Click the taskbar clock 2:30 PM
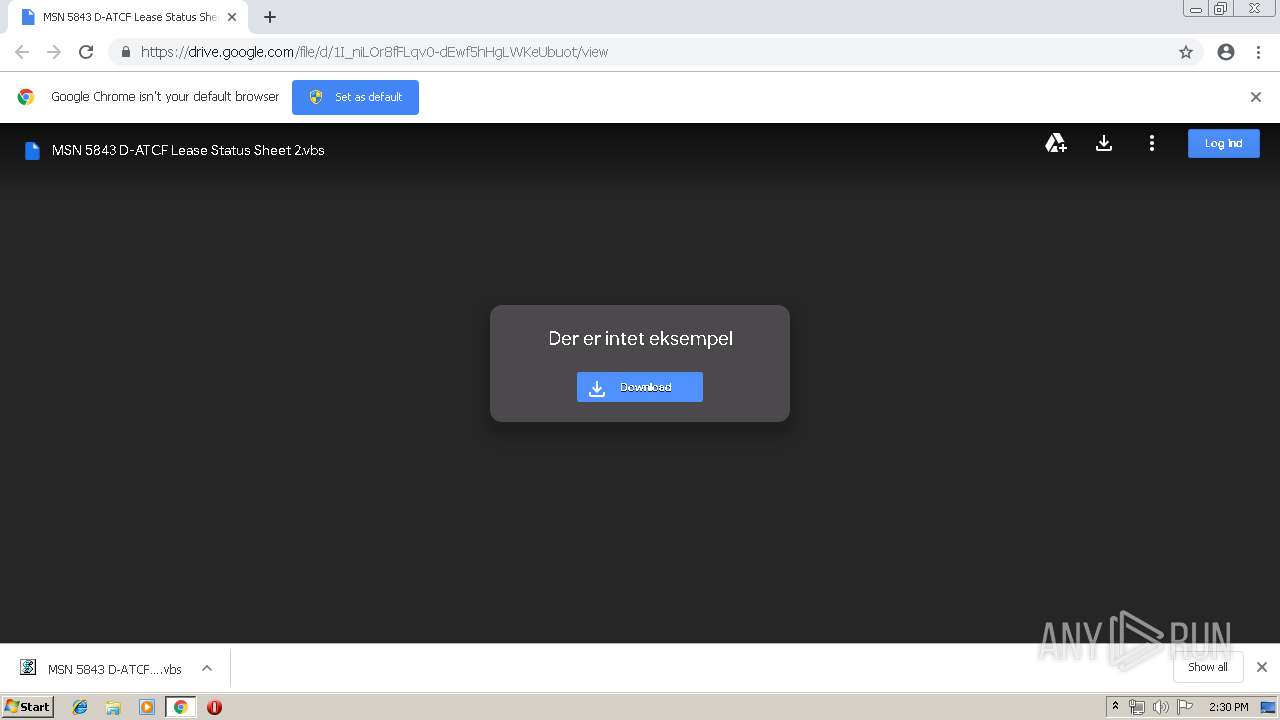The image size is (1280, 720). pos(1228,707)
